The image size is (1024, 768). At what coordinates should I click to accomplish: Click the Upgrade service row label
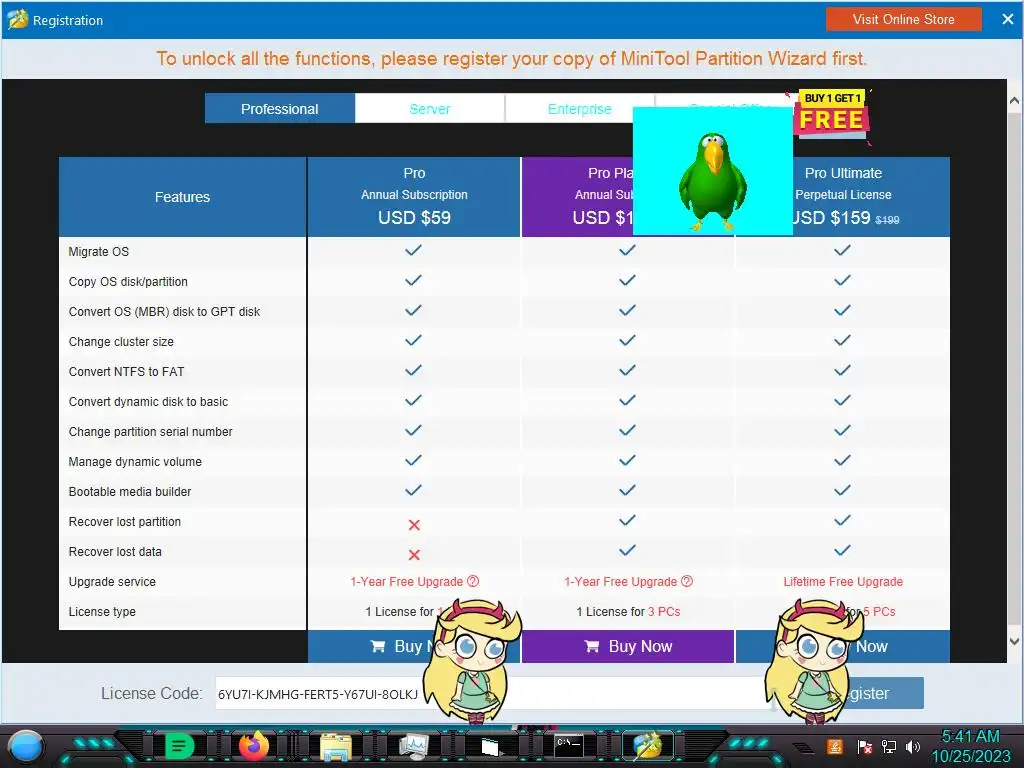click(112, 582)
